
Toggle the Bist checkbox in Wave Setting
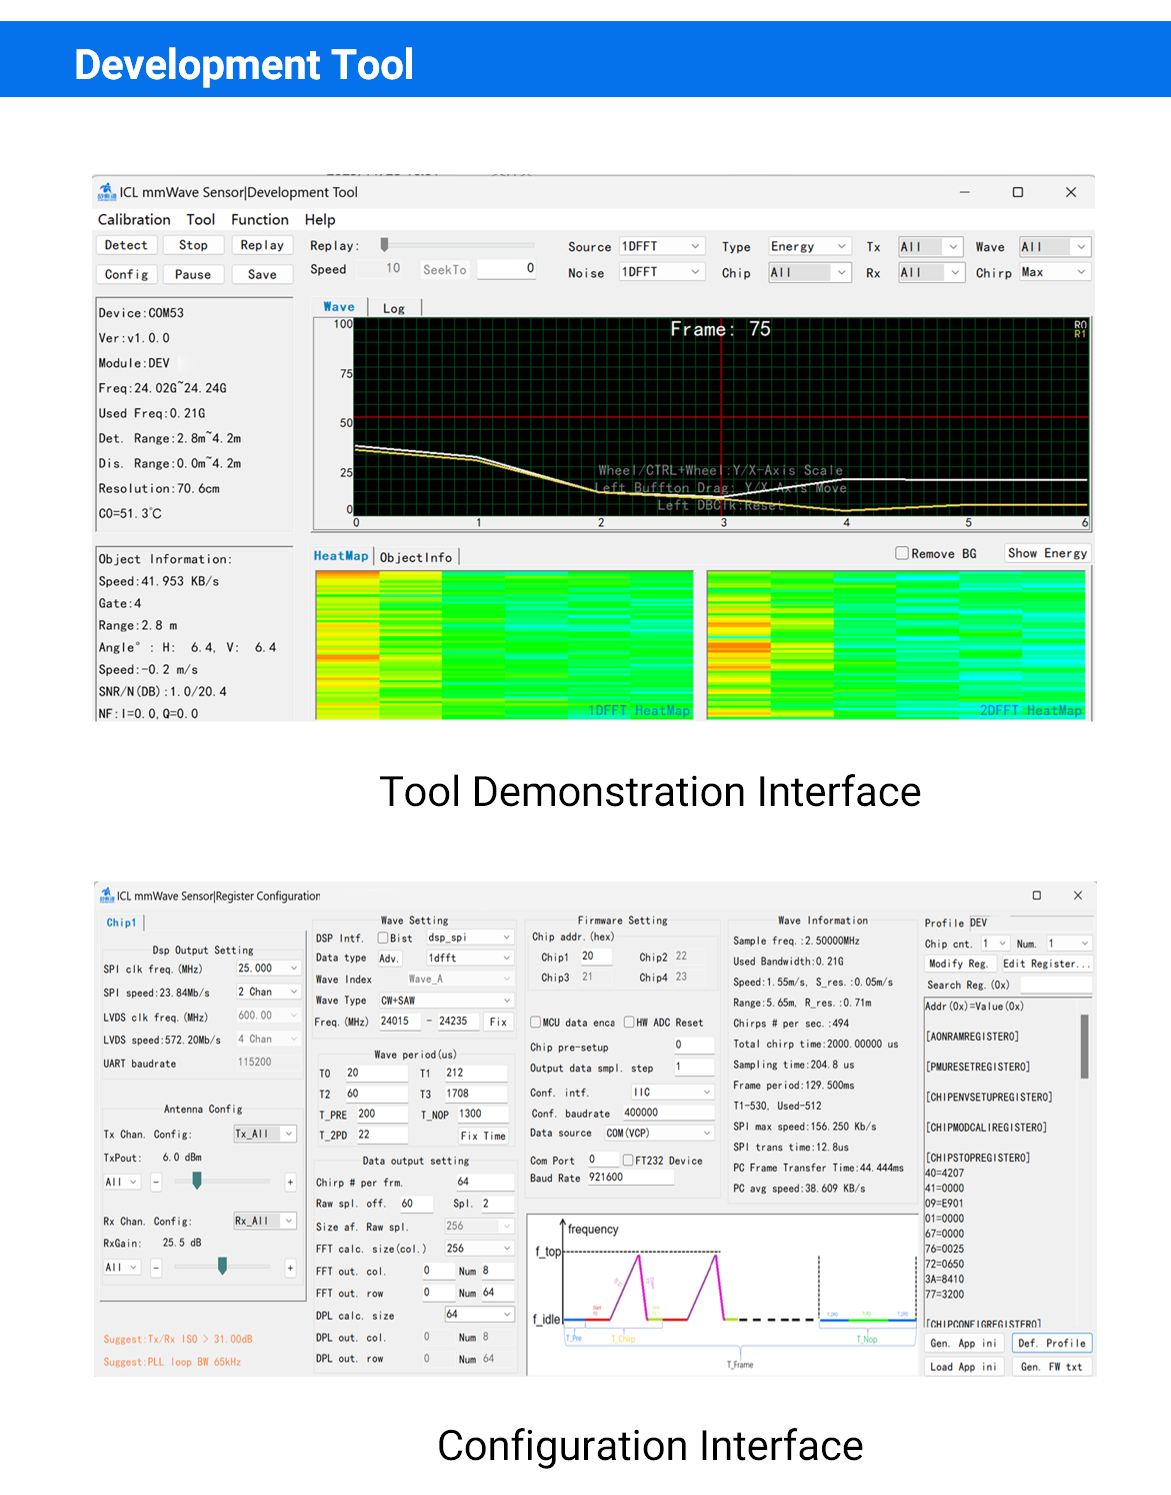(383, 938)
